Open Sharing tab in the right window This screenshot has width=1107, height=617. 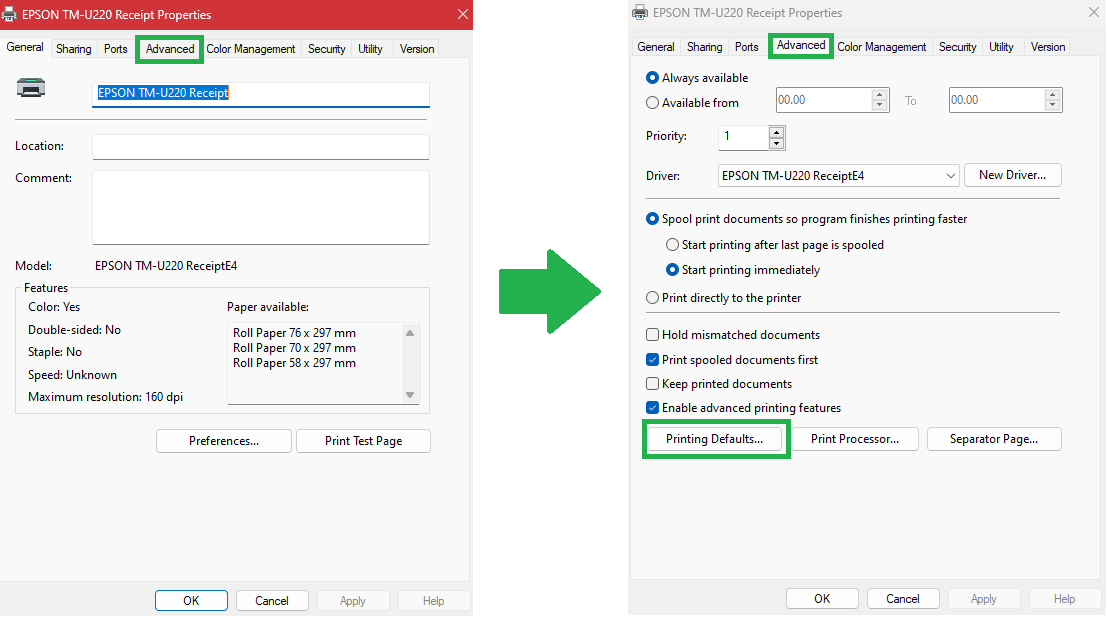click(705, 47)
